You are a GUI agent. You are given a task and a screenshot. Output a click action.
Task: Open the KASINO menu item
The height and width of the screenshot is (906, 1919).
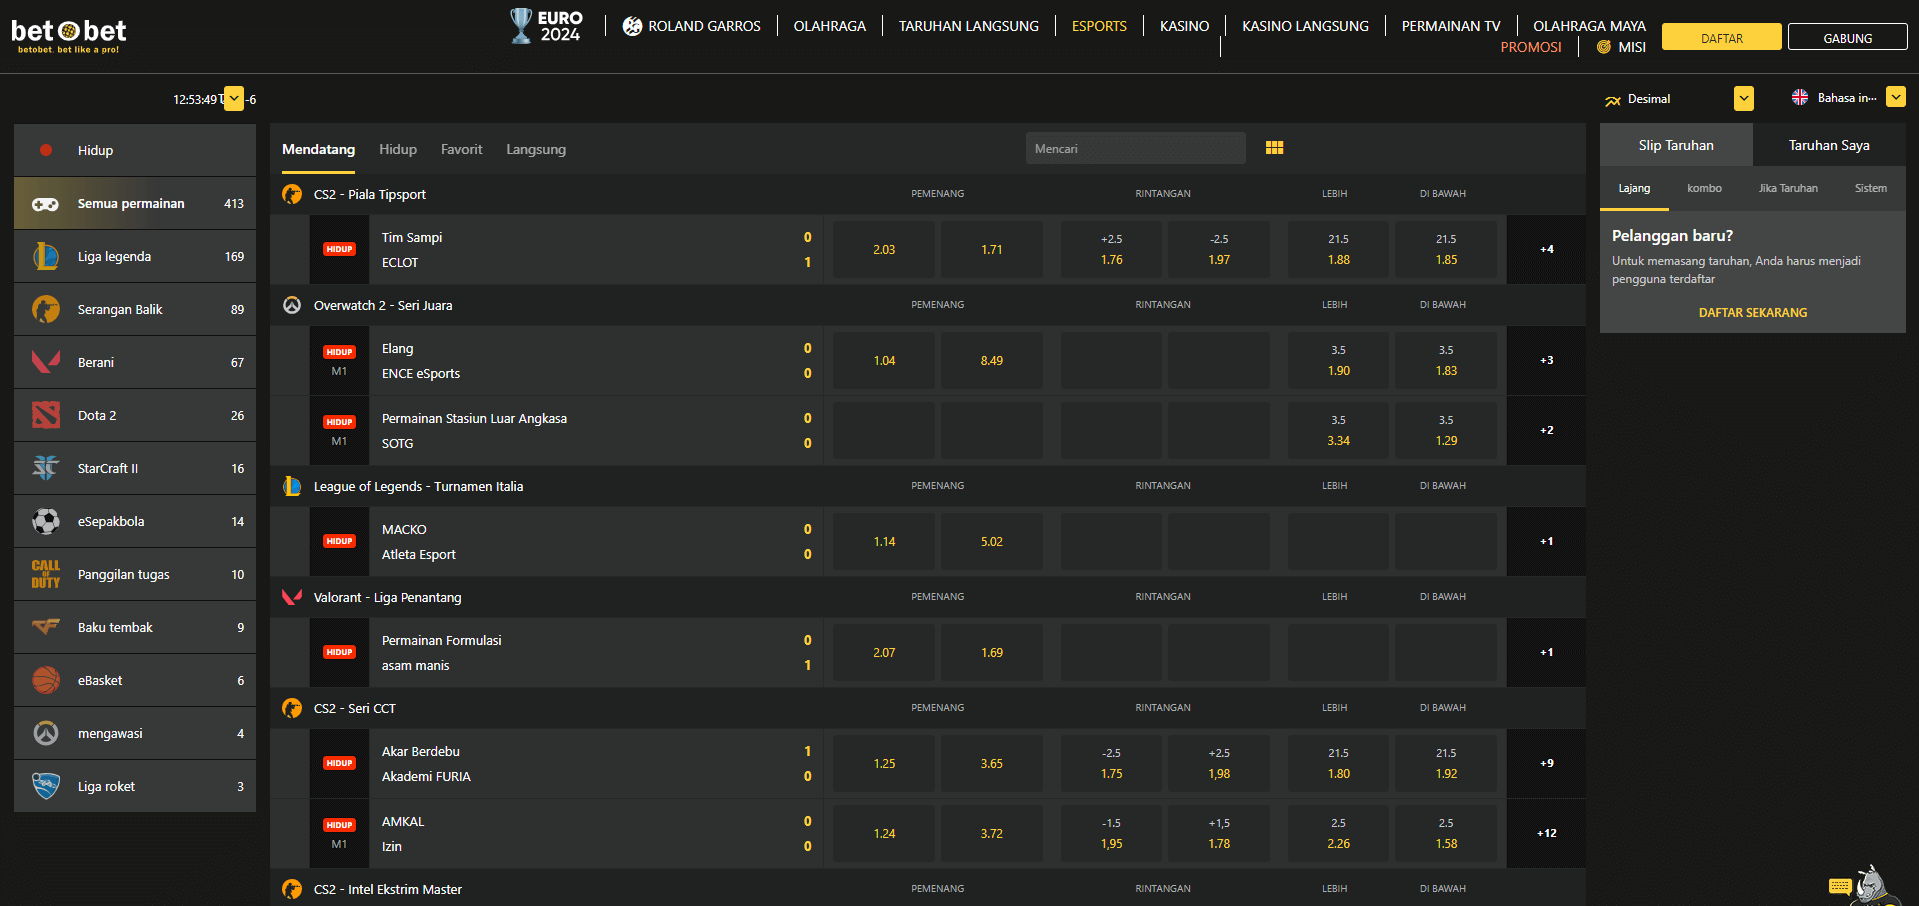1184,26
